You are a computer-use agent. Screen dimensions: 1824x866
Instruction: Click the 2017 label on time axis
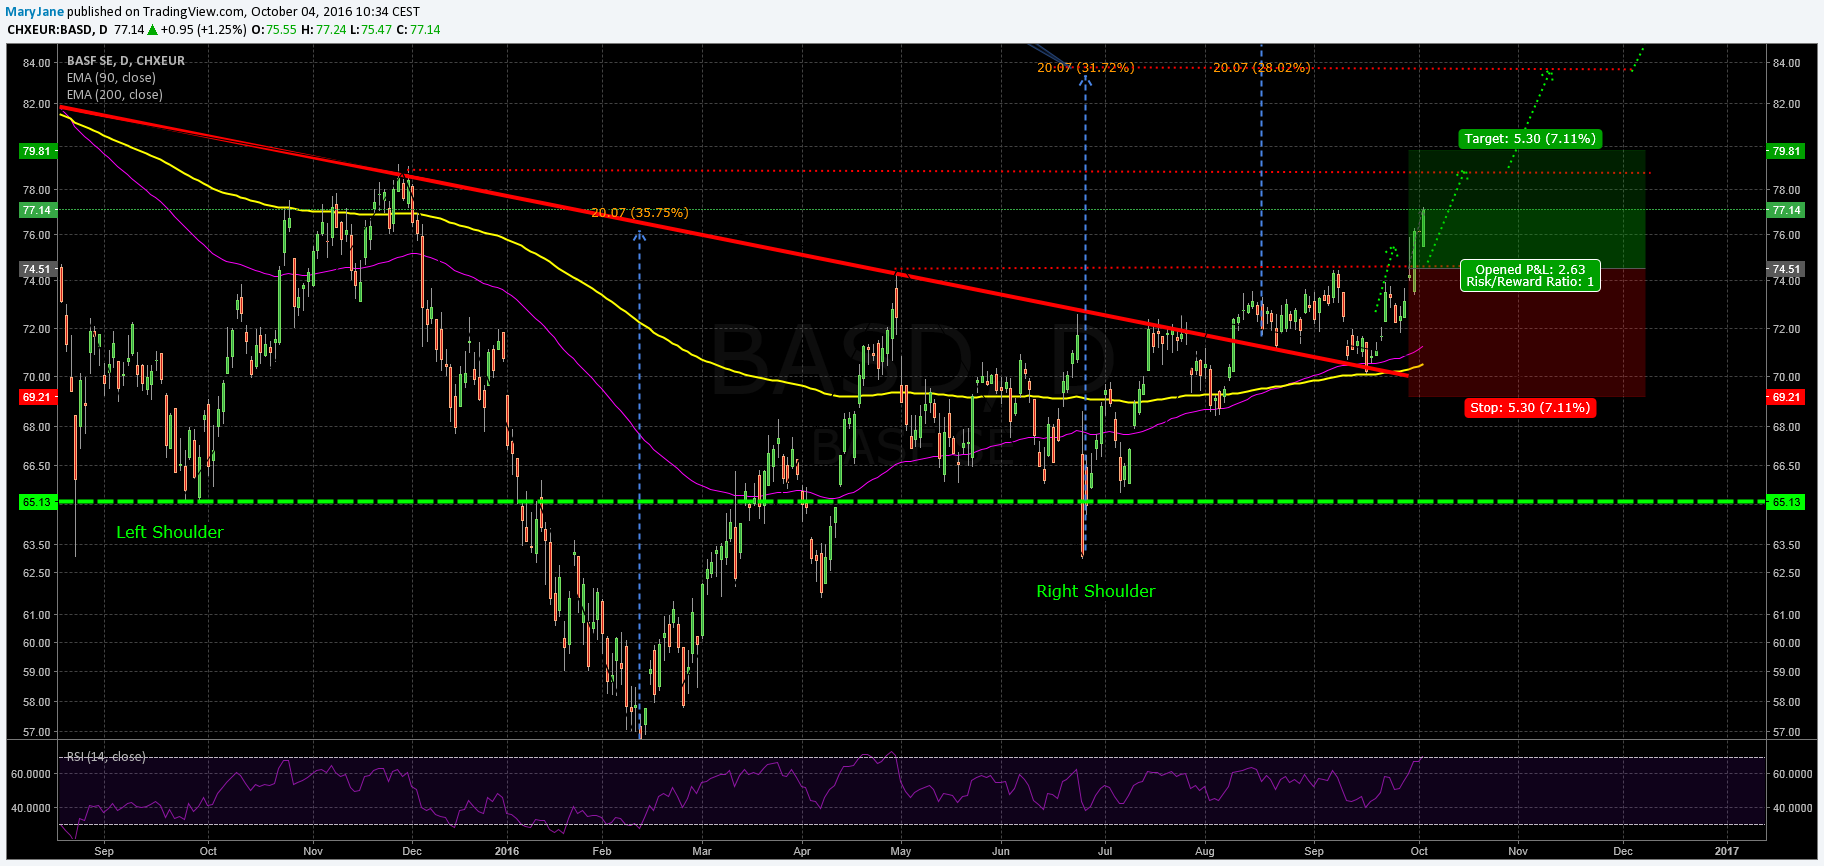[1727, 852]
